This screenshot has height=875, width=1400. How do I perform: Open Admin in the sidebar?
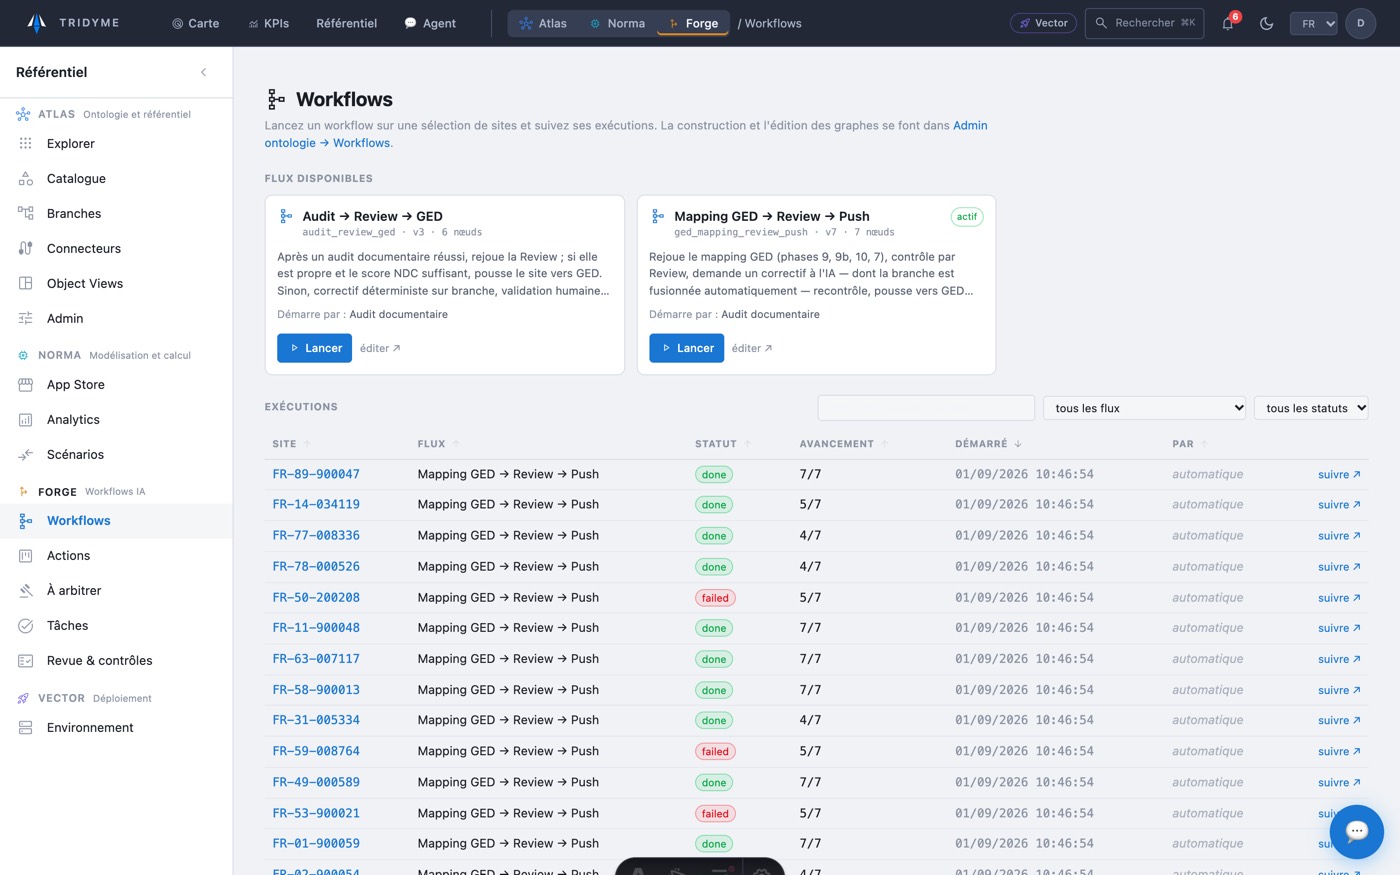(116, 318)
